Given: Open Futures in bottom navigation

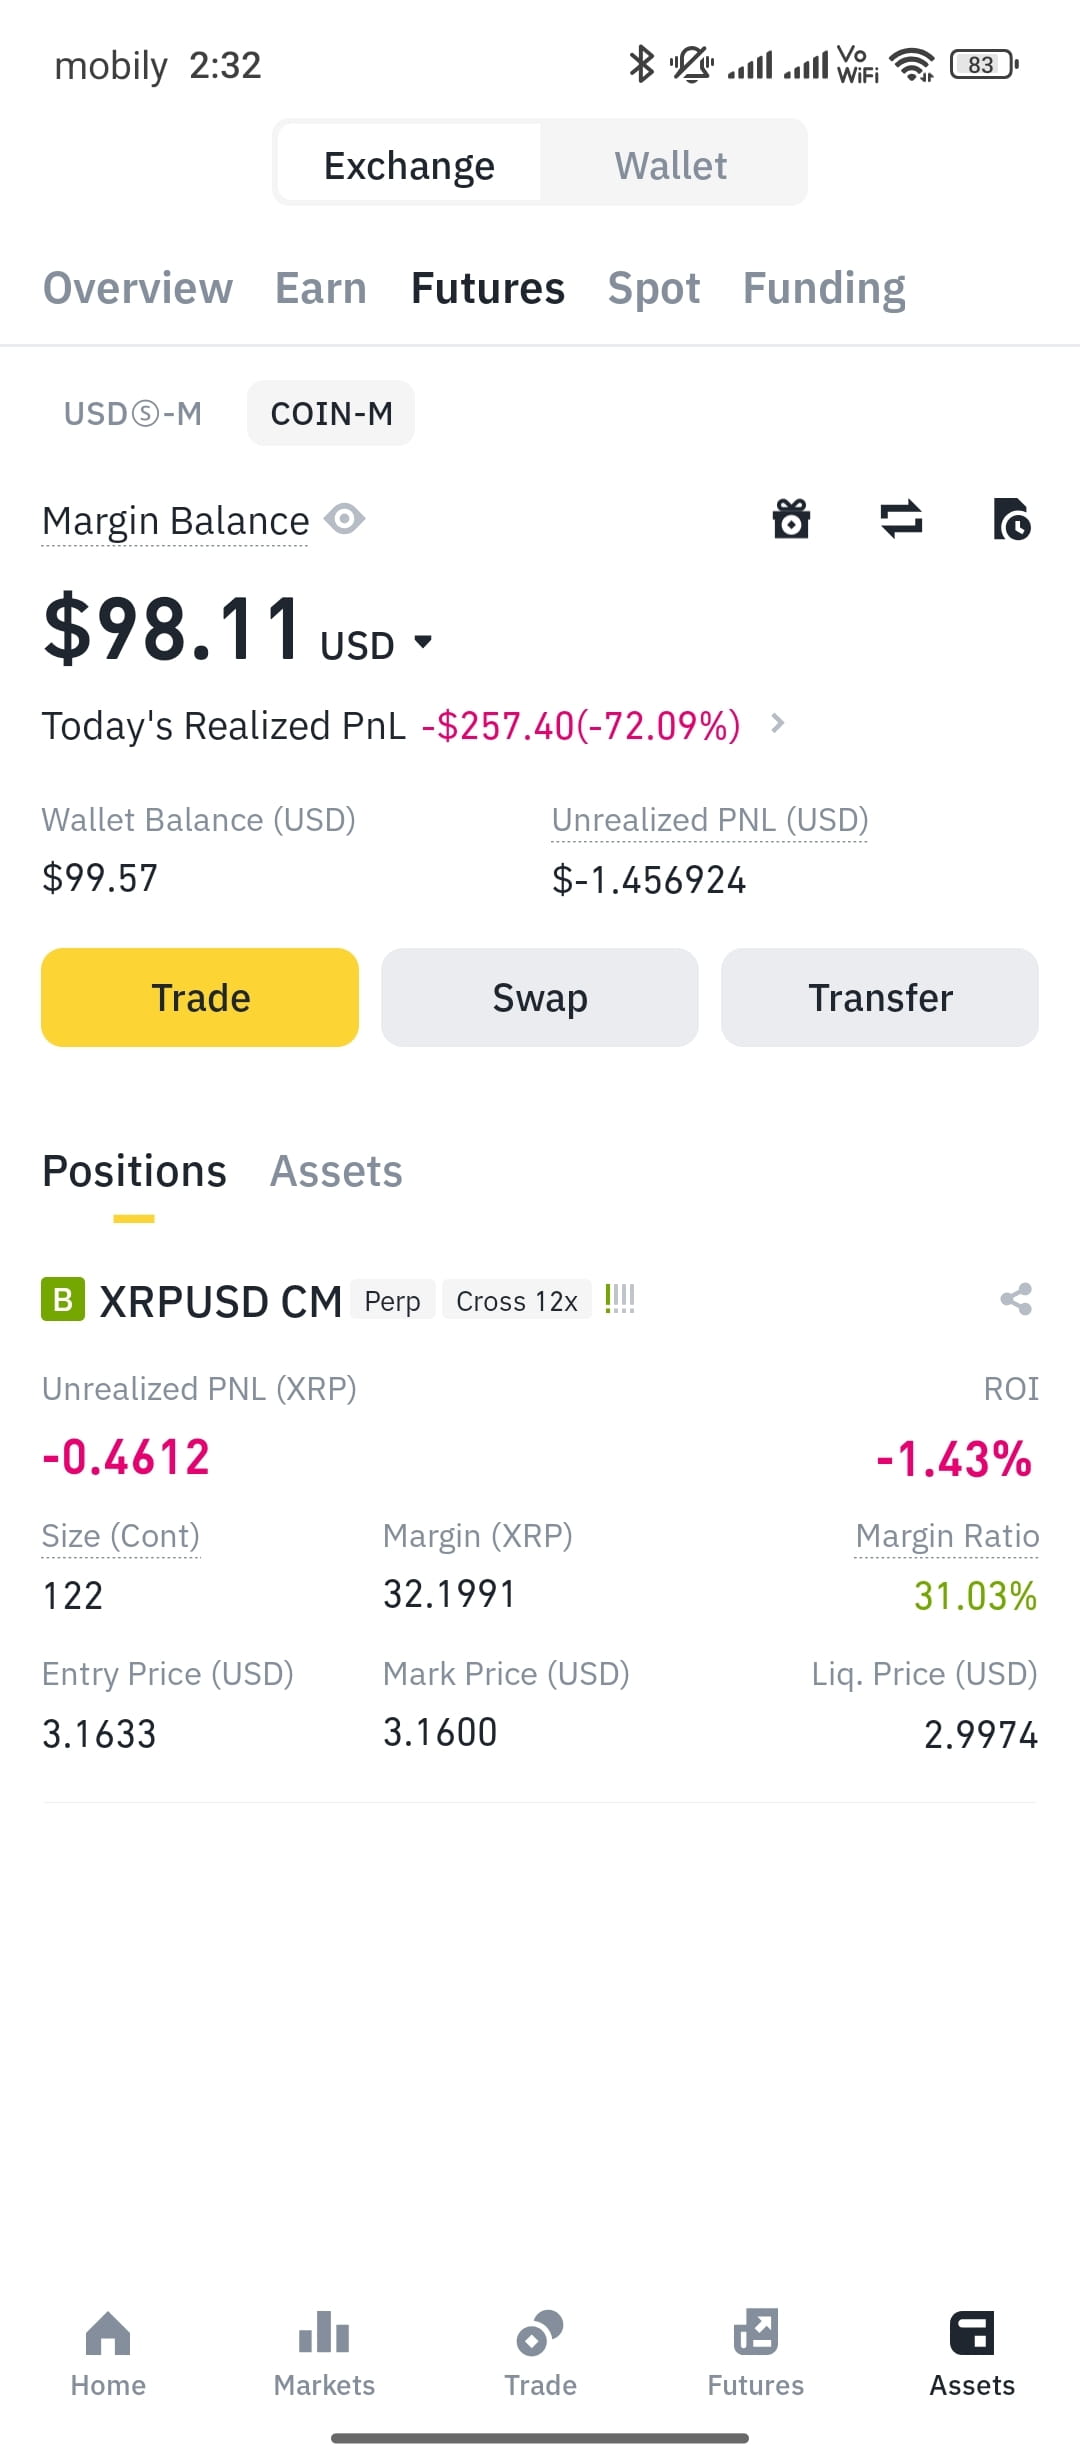Looking at the screenshot, I should 756,2355.
